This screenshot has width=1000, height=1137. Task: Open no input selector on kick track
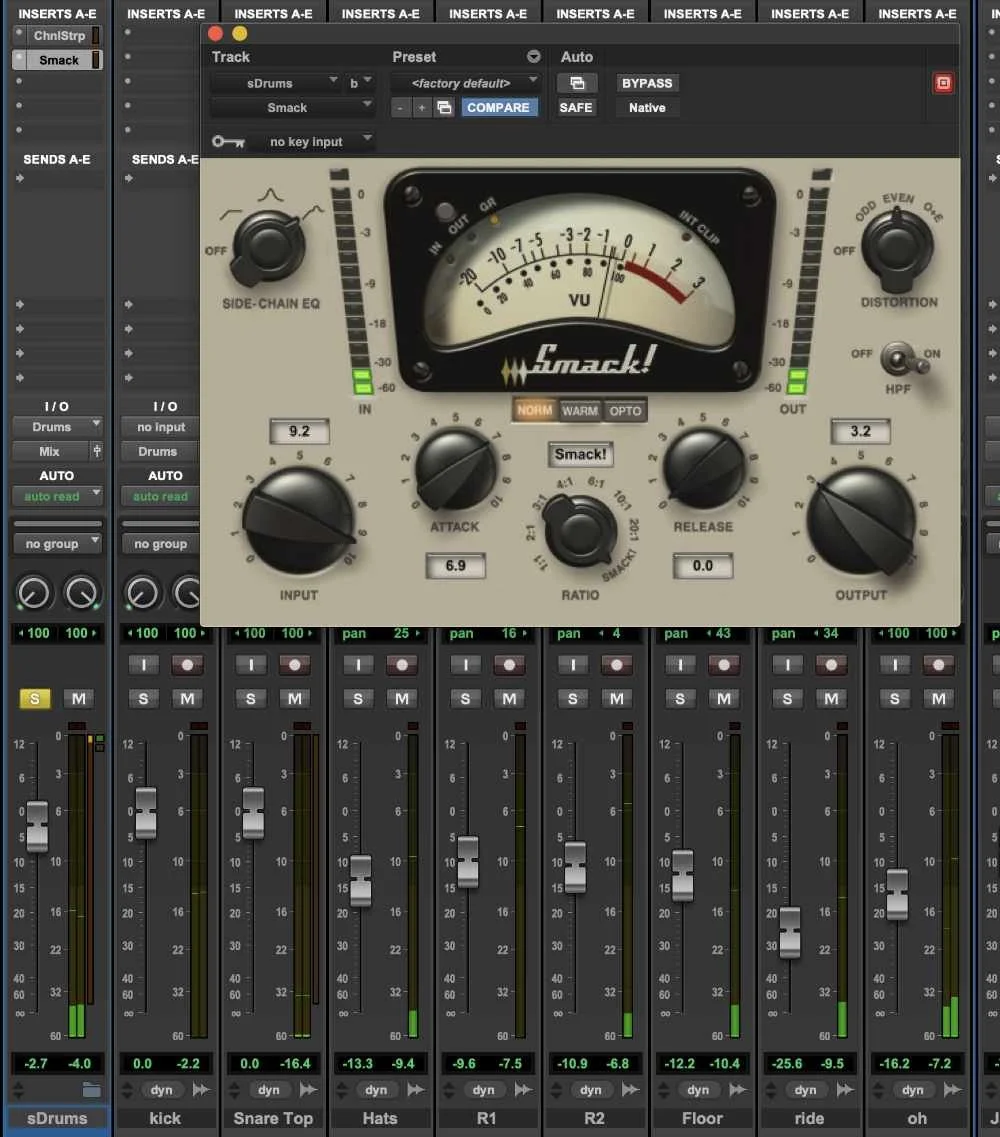point(160,427)
